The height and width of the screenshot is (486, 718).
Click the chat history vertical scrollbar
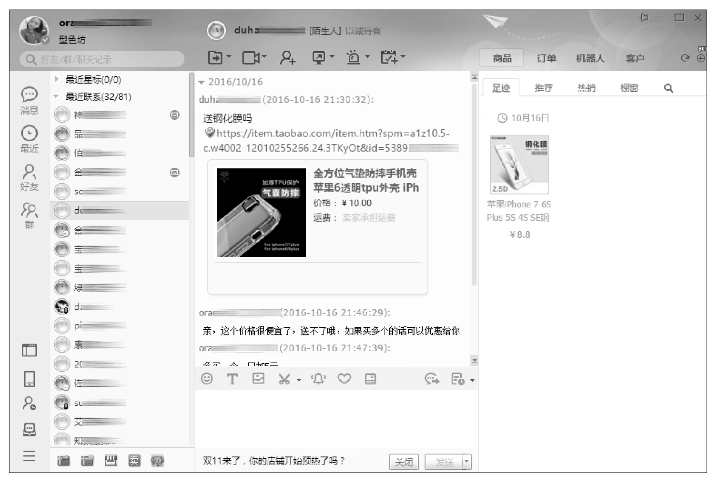[474, 183]
